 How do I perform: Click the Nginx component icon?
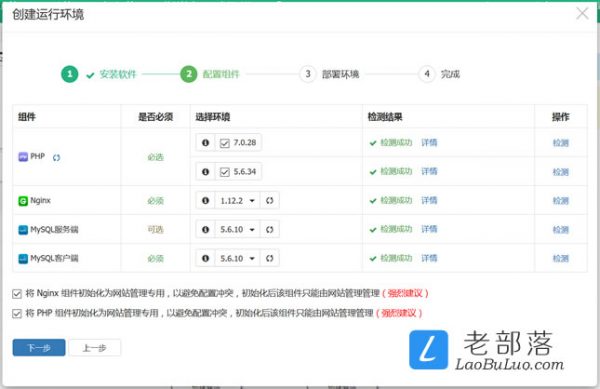23,201
